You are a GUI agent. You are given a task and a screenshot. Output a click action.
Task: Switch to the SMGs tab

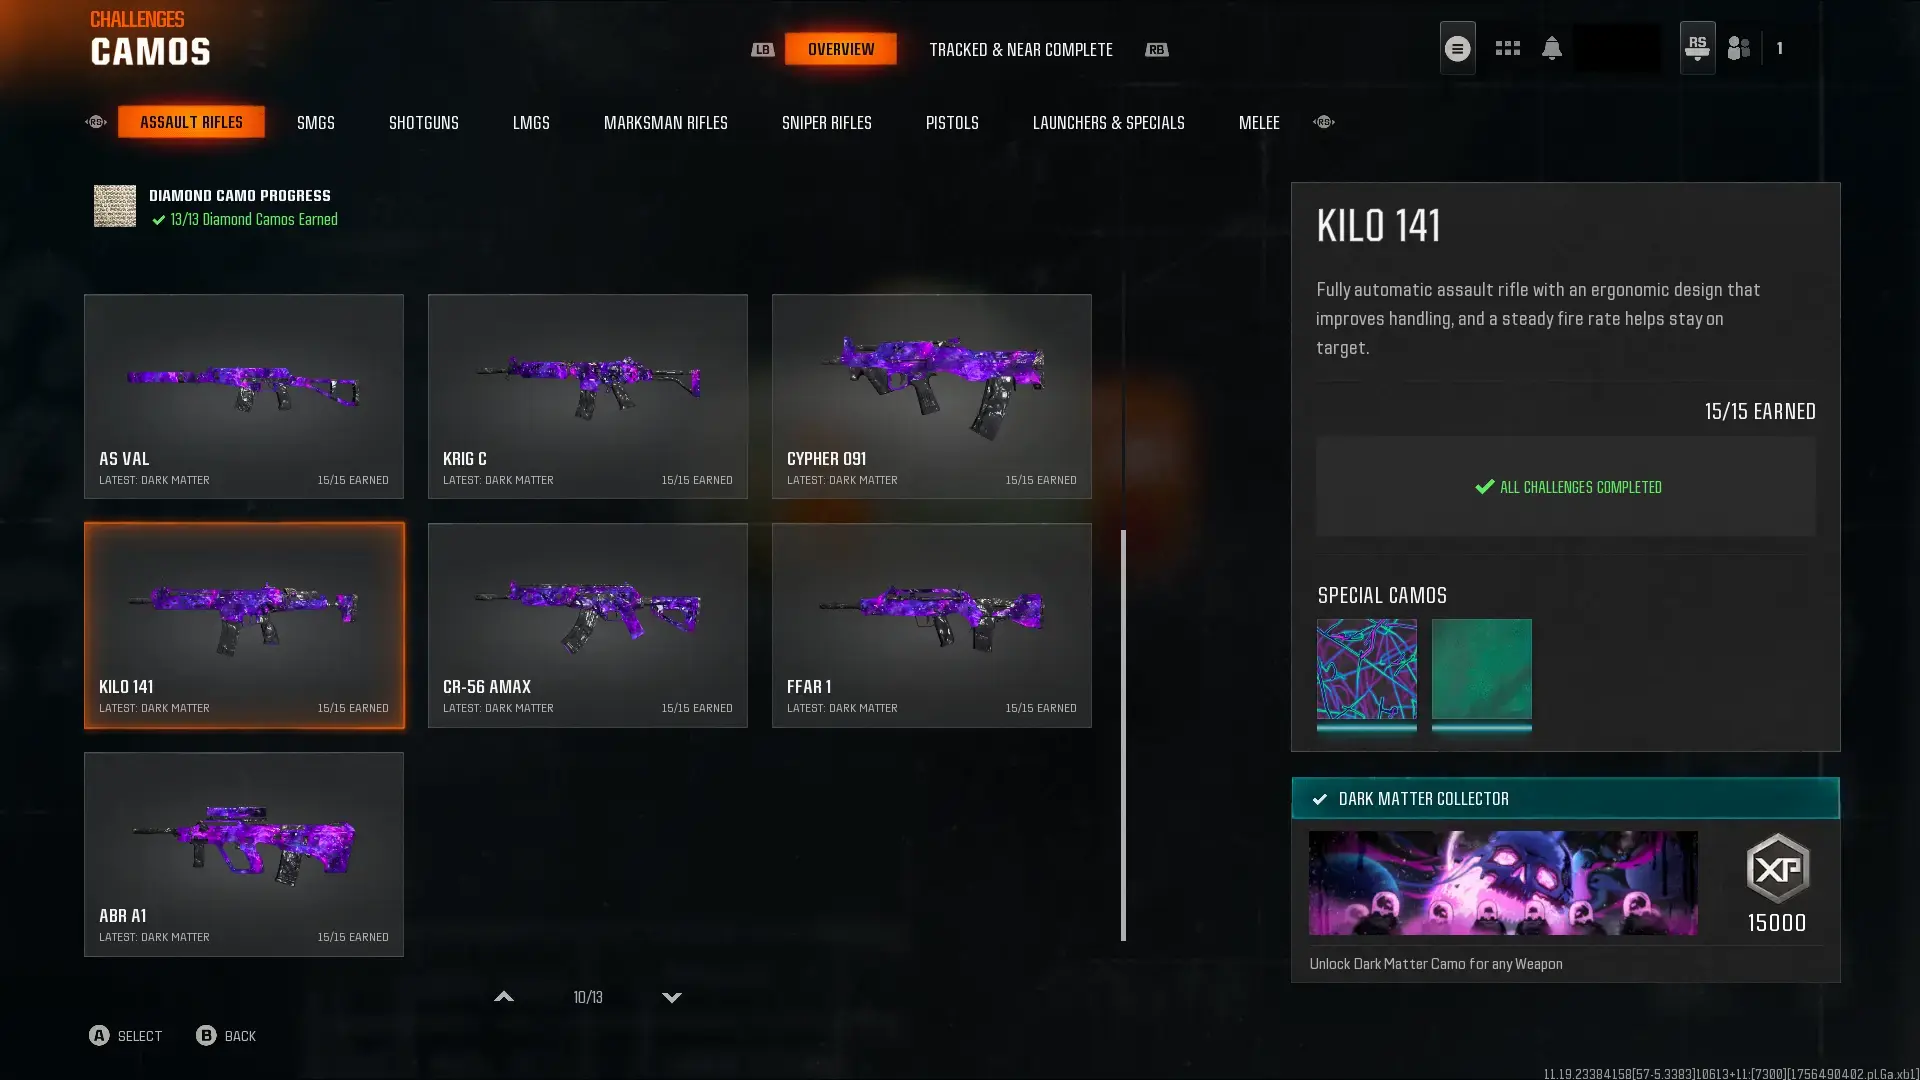pos(315,122)
